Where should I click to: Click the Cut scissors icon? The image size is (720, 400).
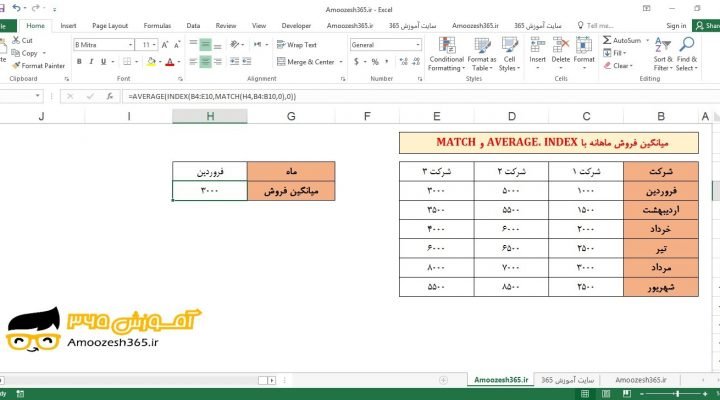(x=16, y=40)
